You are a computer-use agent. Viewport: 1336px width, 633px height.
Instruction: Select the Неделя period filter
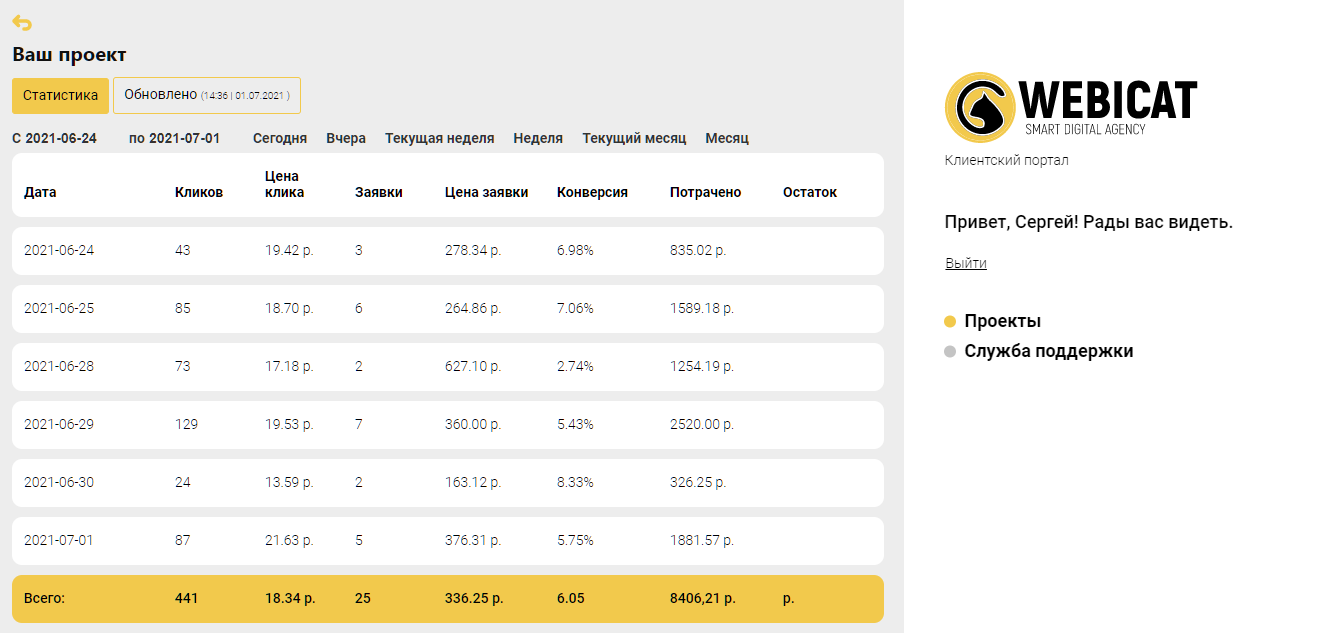(x=538, y=138)
